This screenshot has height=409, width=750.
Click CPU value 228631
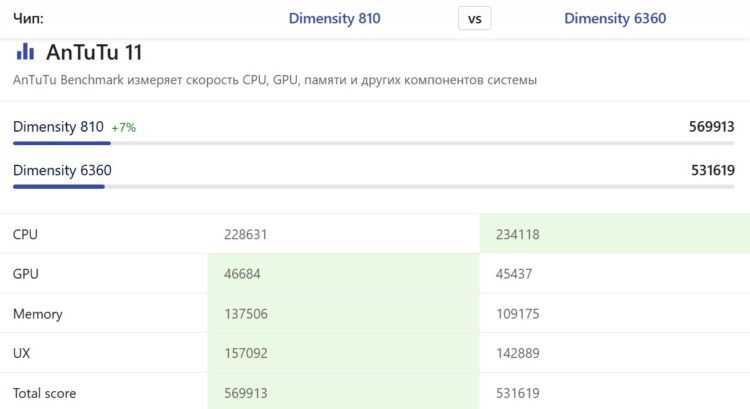click(x=245, y=234)
